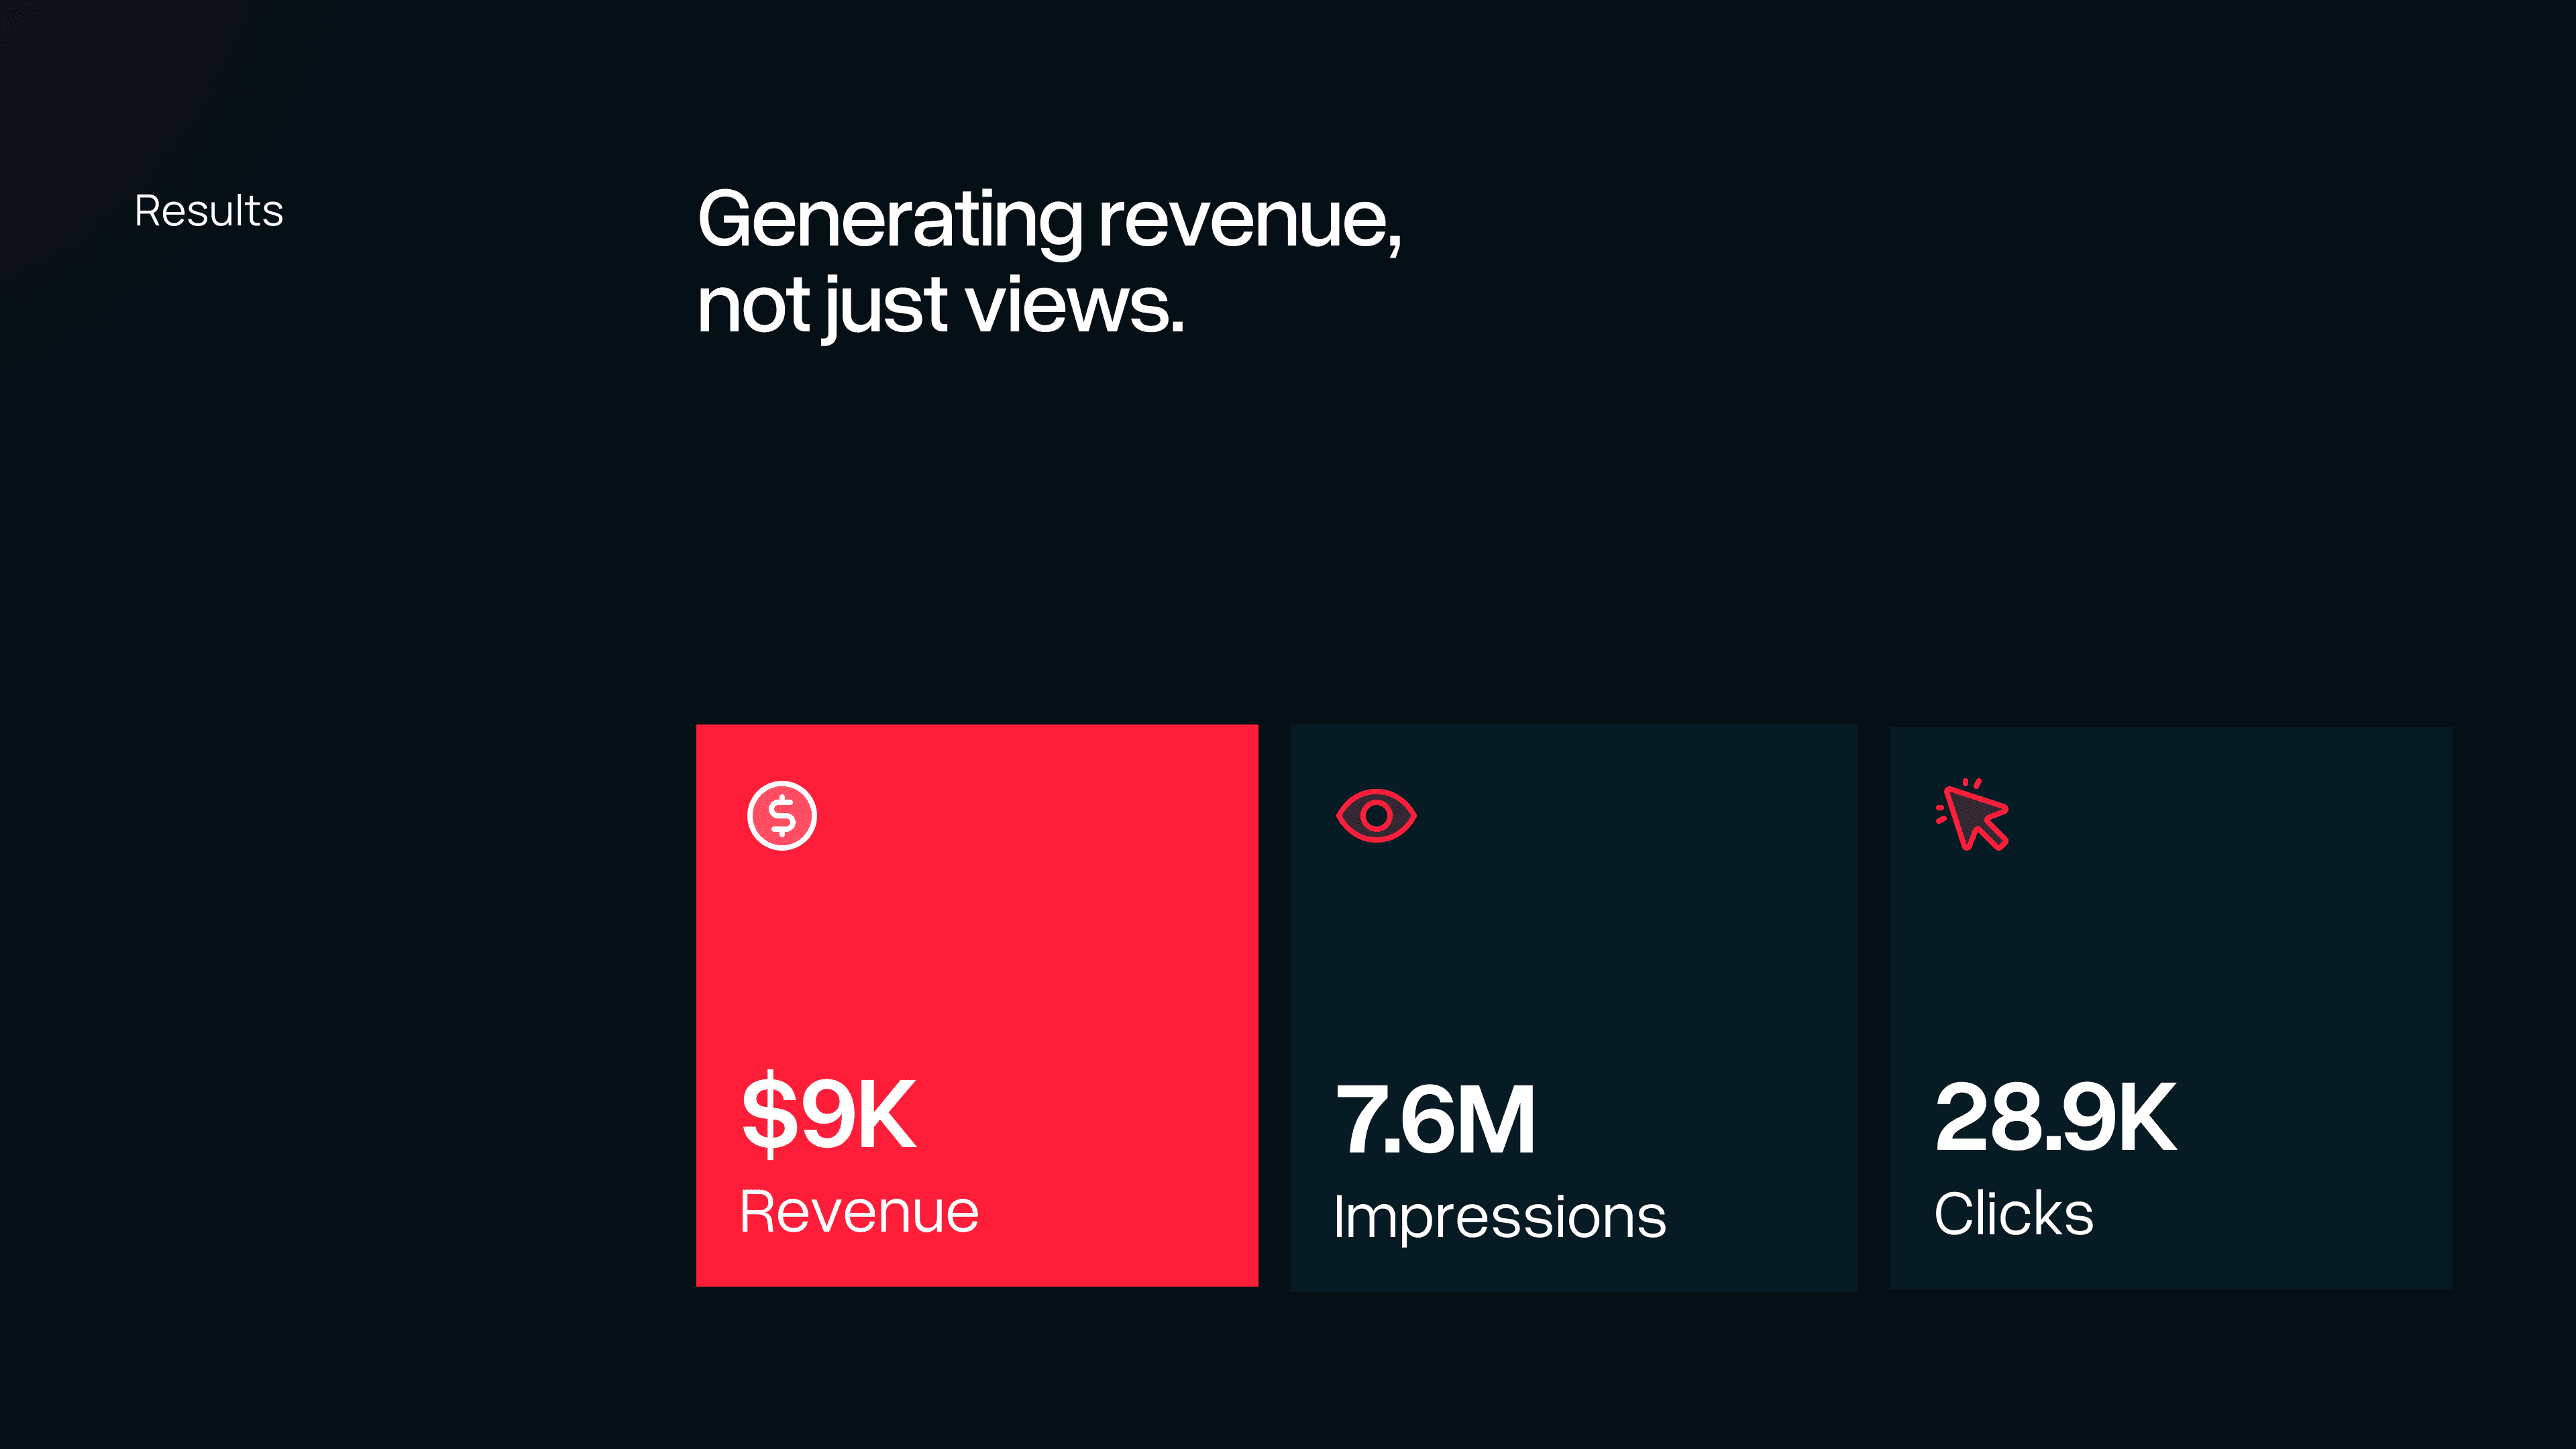Click the Clicks label
Viewport: 2576px width, 1449px height.
coord(2013,1214)
